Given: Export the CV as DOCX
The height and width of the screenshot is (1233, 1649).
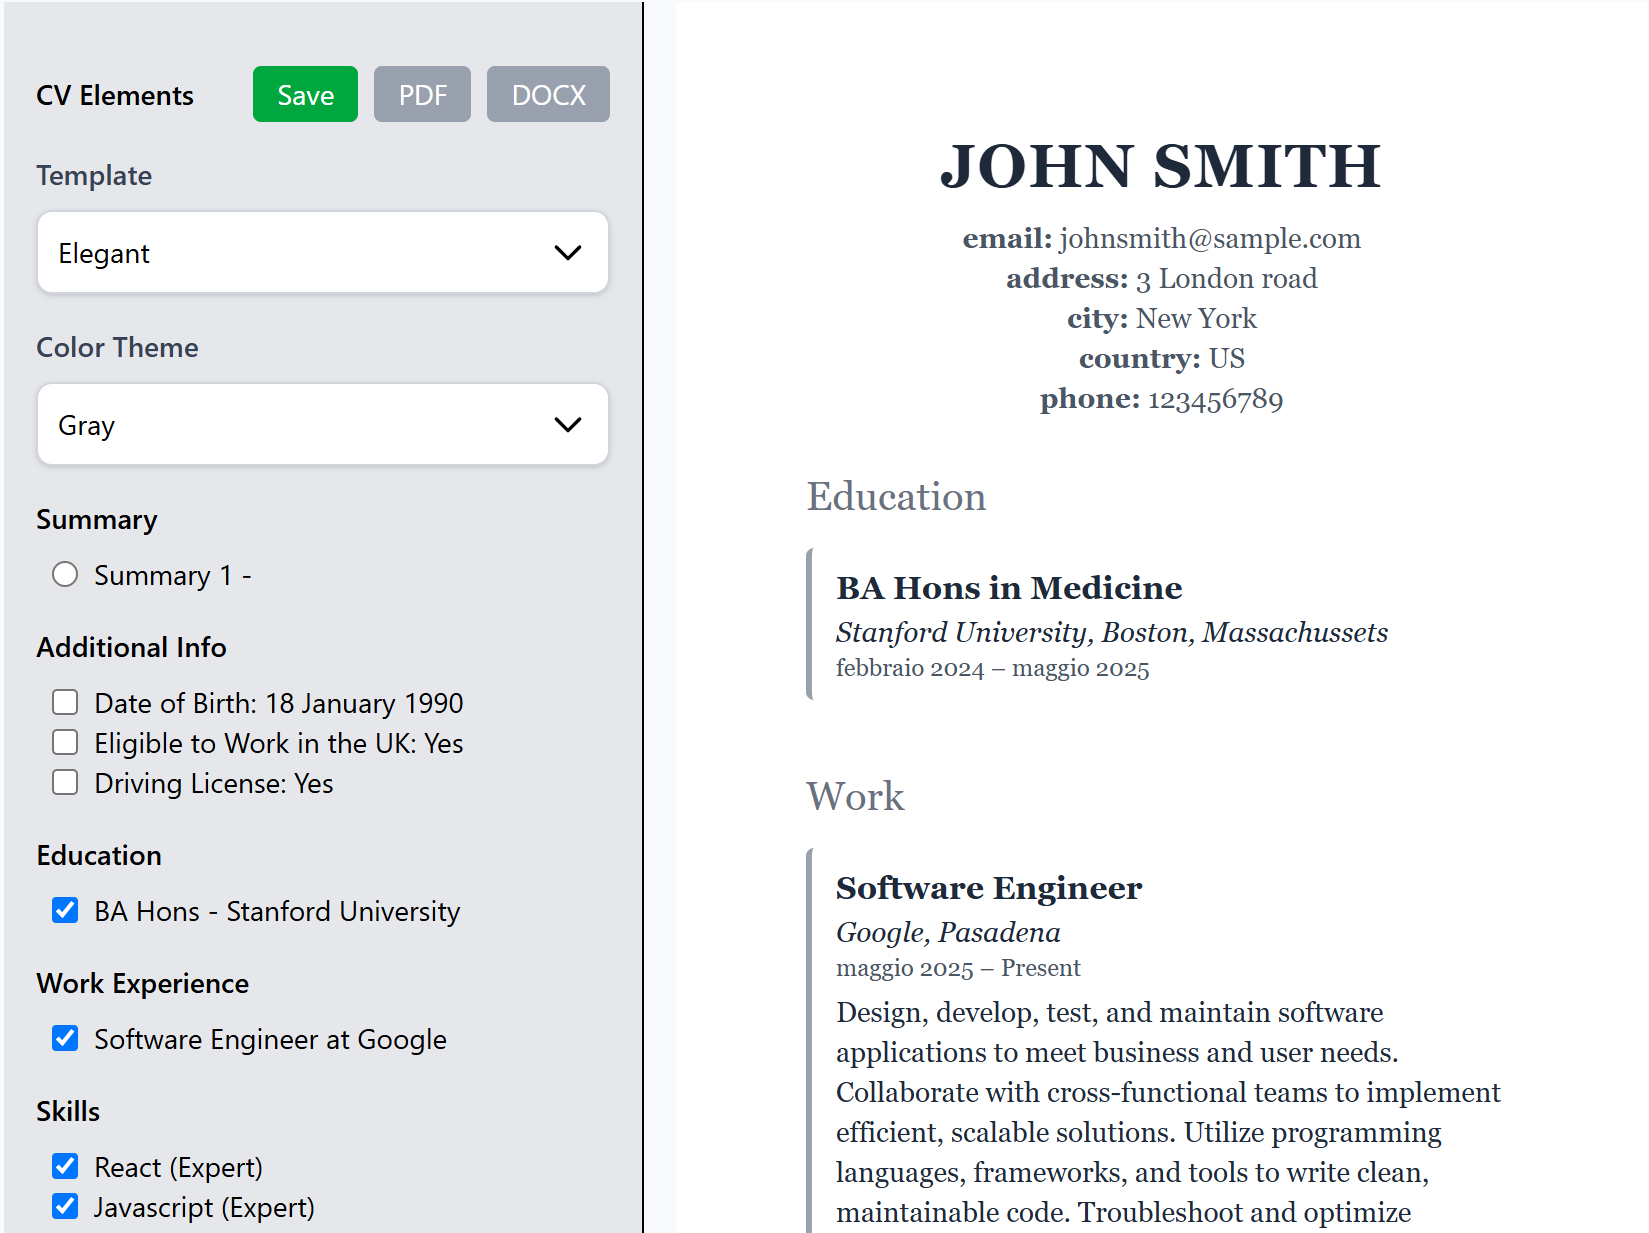Looking at the screenshot, I should (548, 94).
